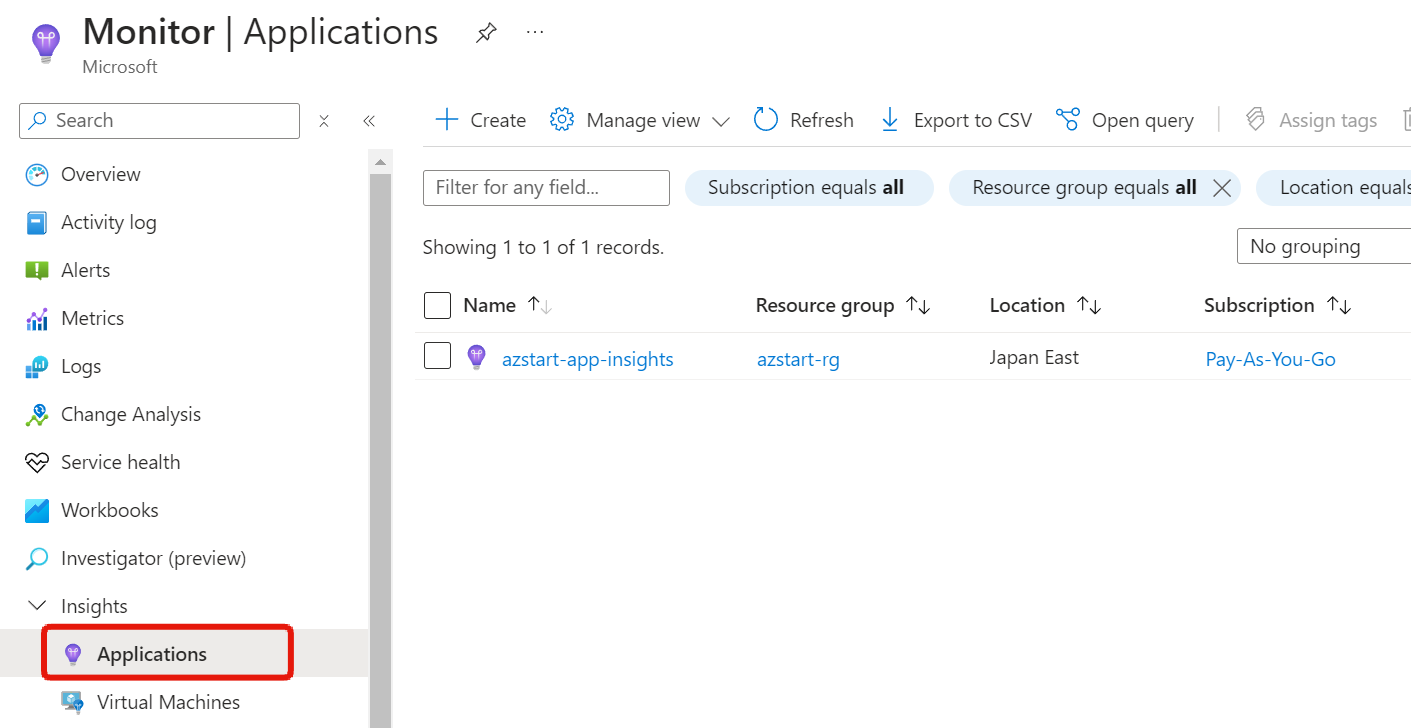Click the Monitor lightbulb icon in header

pos(46,44)
